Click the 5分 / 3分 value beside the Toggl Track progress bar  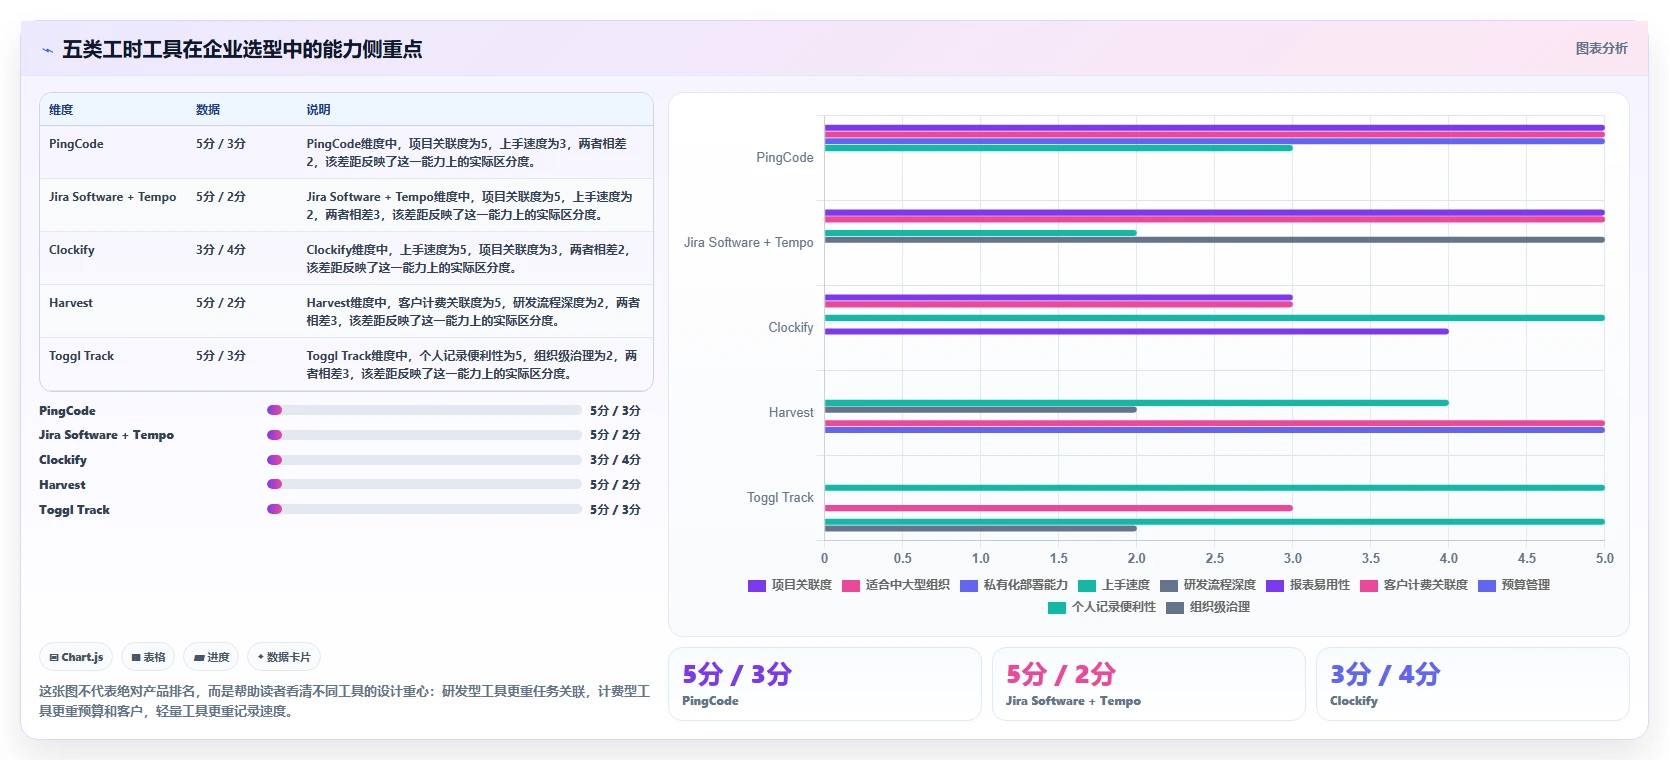pyautogui.click(x=615, y=510)
